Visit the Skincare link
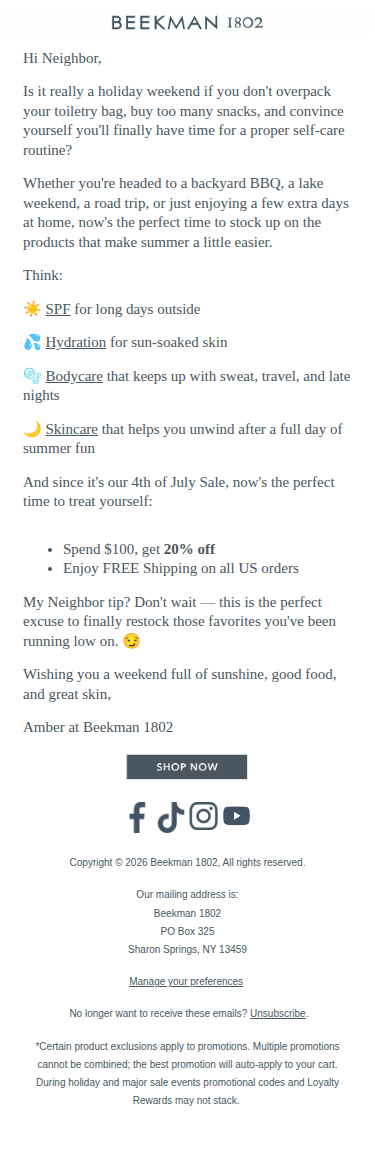375x1160 pixels. coord(72,429)
